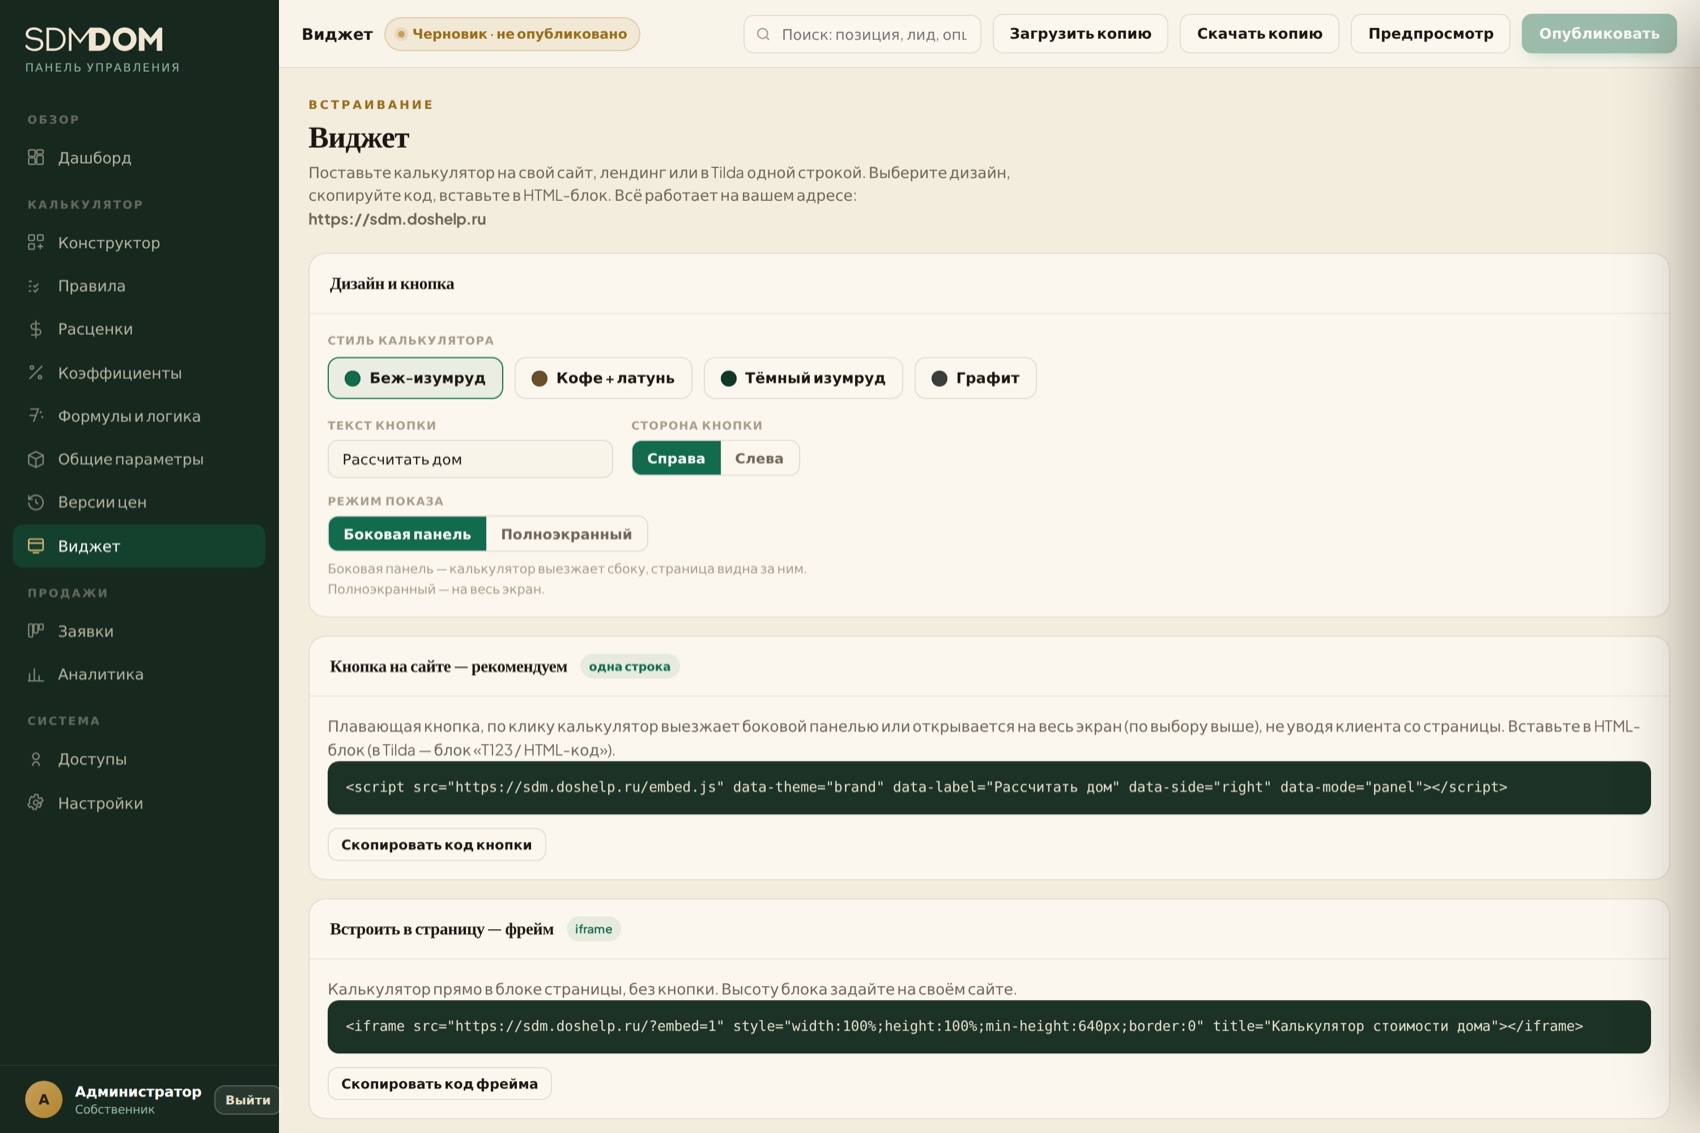Go to Правила page
Image resolution: width=1700 pixels, height=1133 pixels.
click(139, 286)
